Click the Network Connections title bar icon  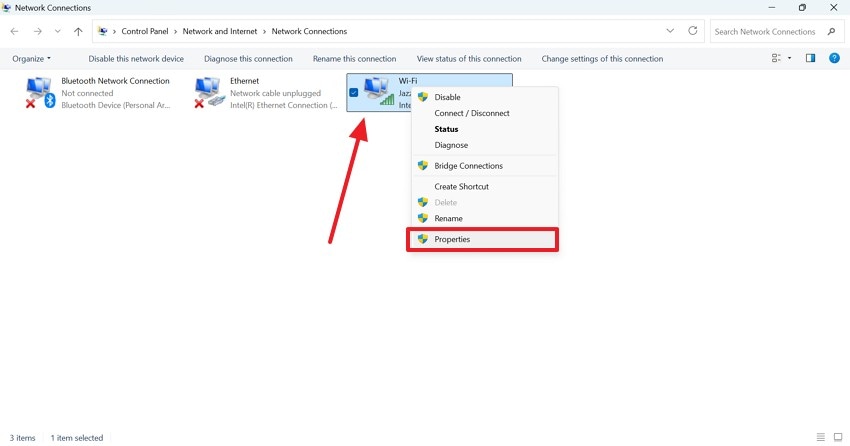pyautogui.click(x=7, y=8)
